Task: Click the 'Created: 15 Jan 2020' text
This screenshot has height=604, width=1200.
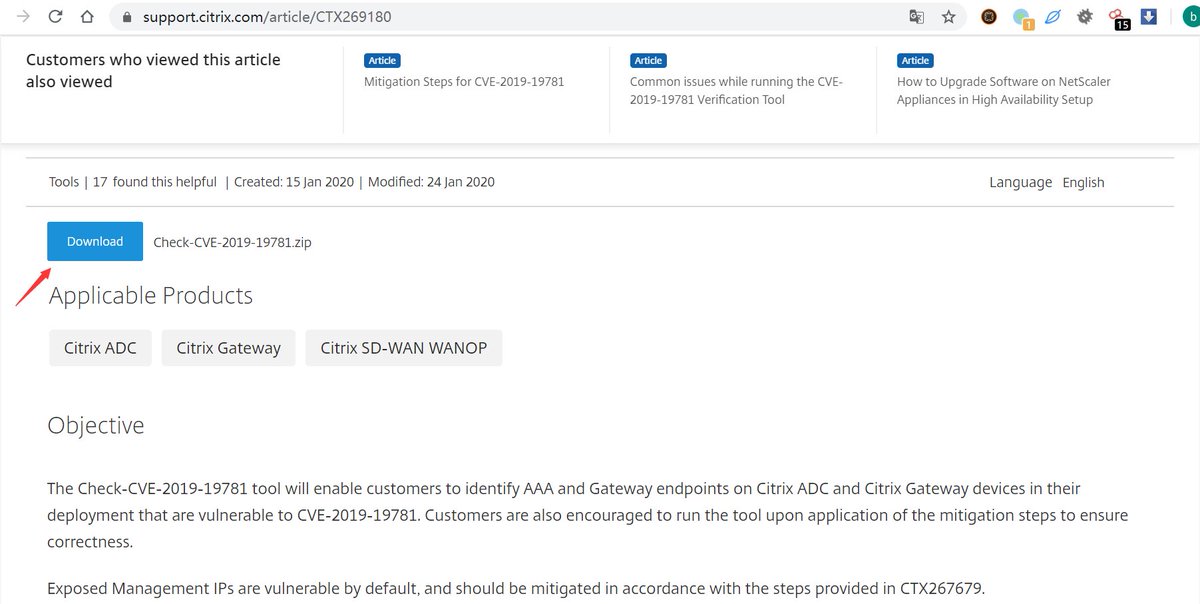Action: pyautogui.click(x=294, y=182)
